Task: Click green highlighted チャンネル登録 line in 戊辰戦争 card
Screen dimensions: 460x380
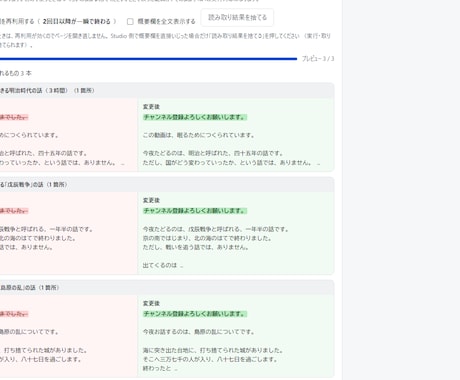Action: [x=195, y=211]
